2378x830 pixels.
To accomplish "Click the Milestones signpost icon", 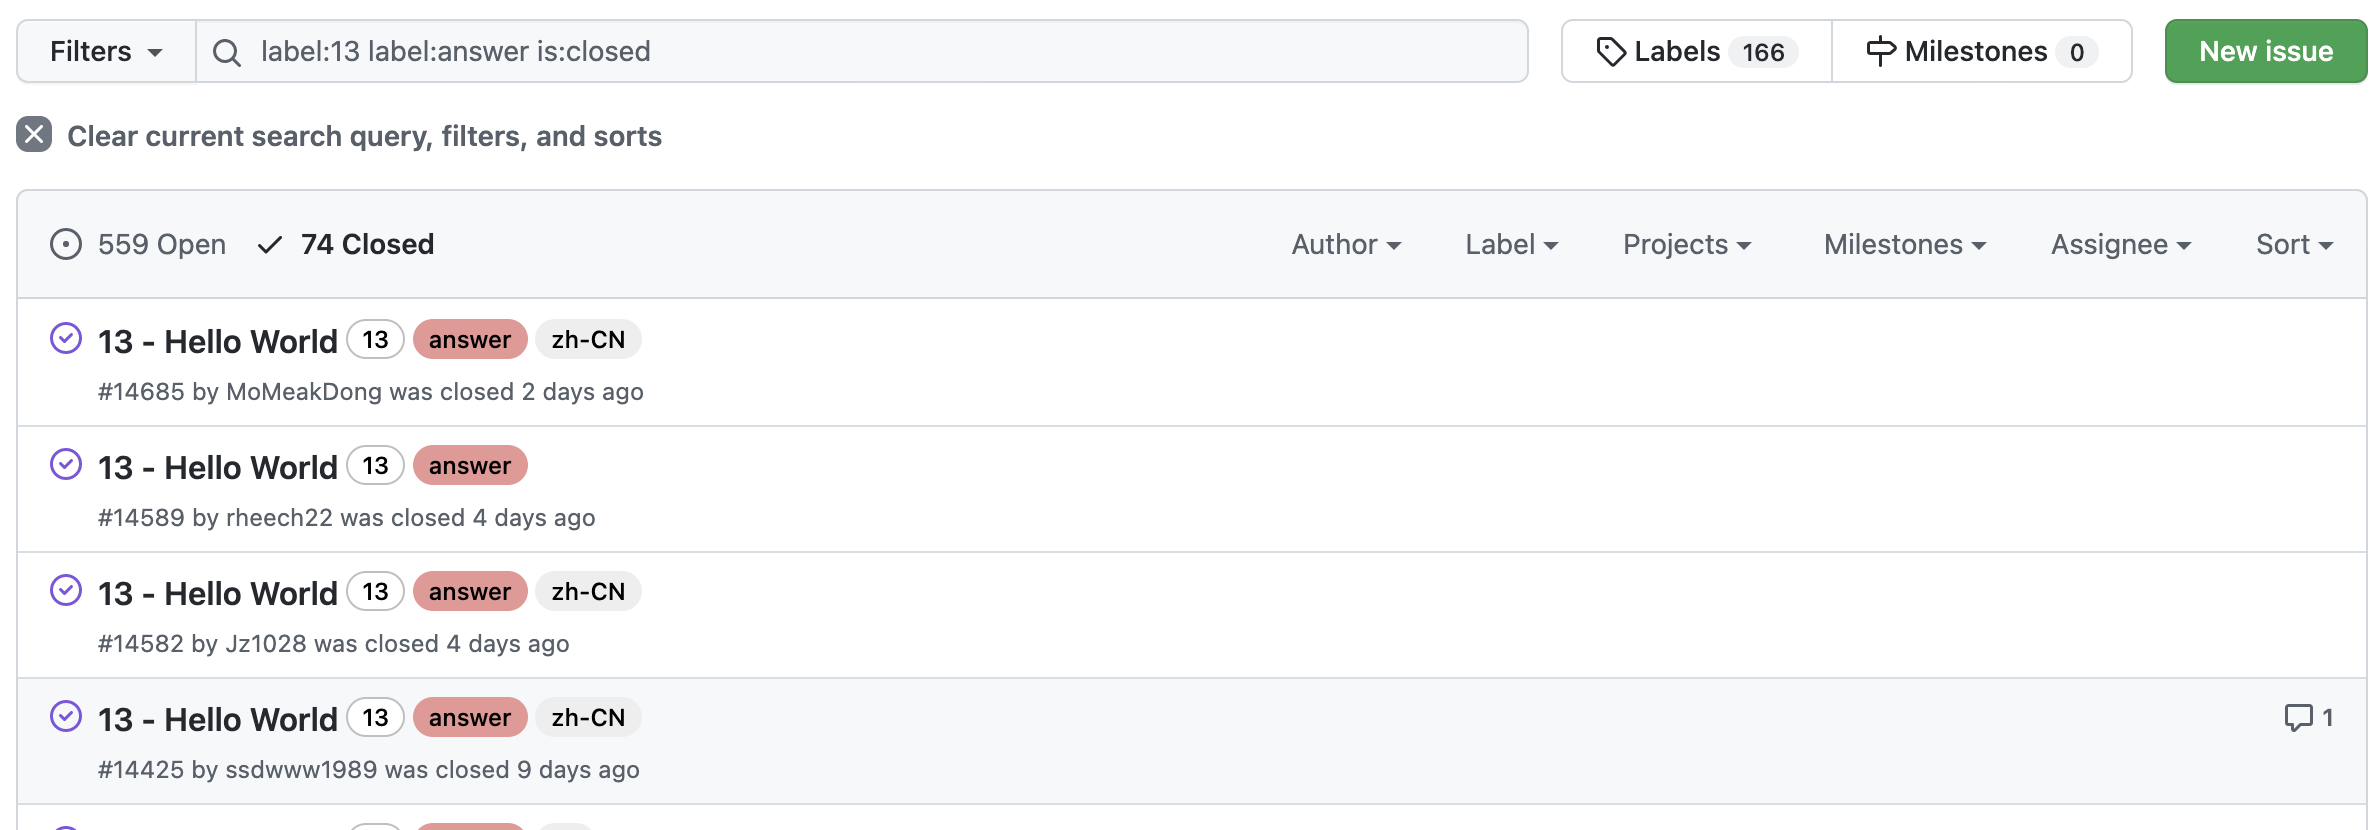I will point(1881,51).
